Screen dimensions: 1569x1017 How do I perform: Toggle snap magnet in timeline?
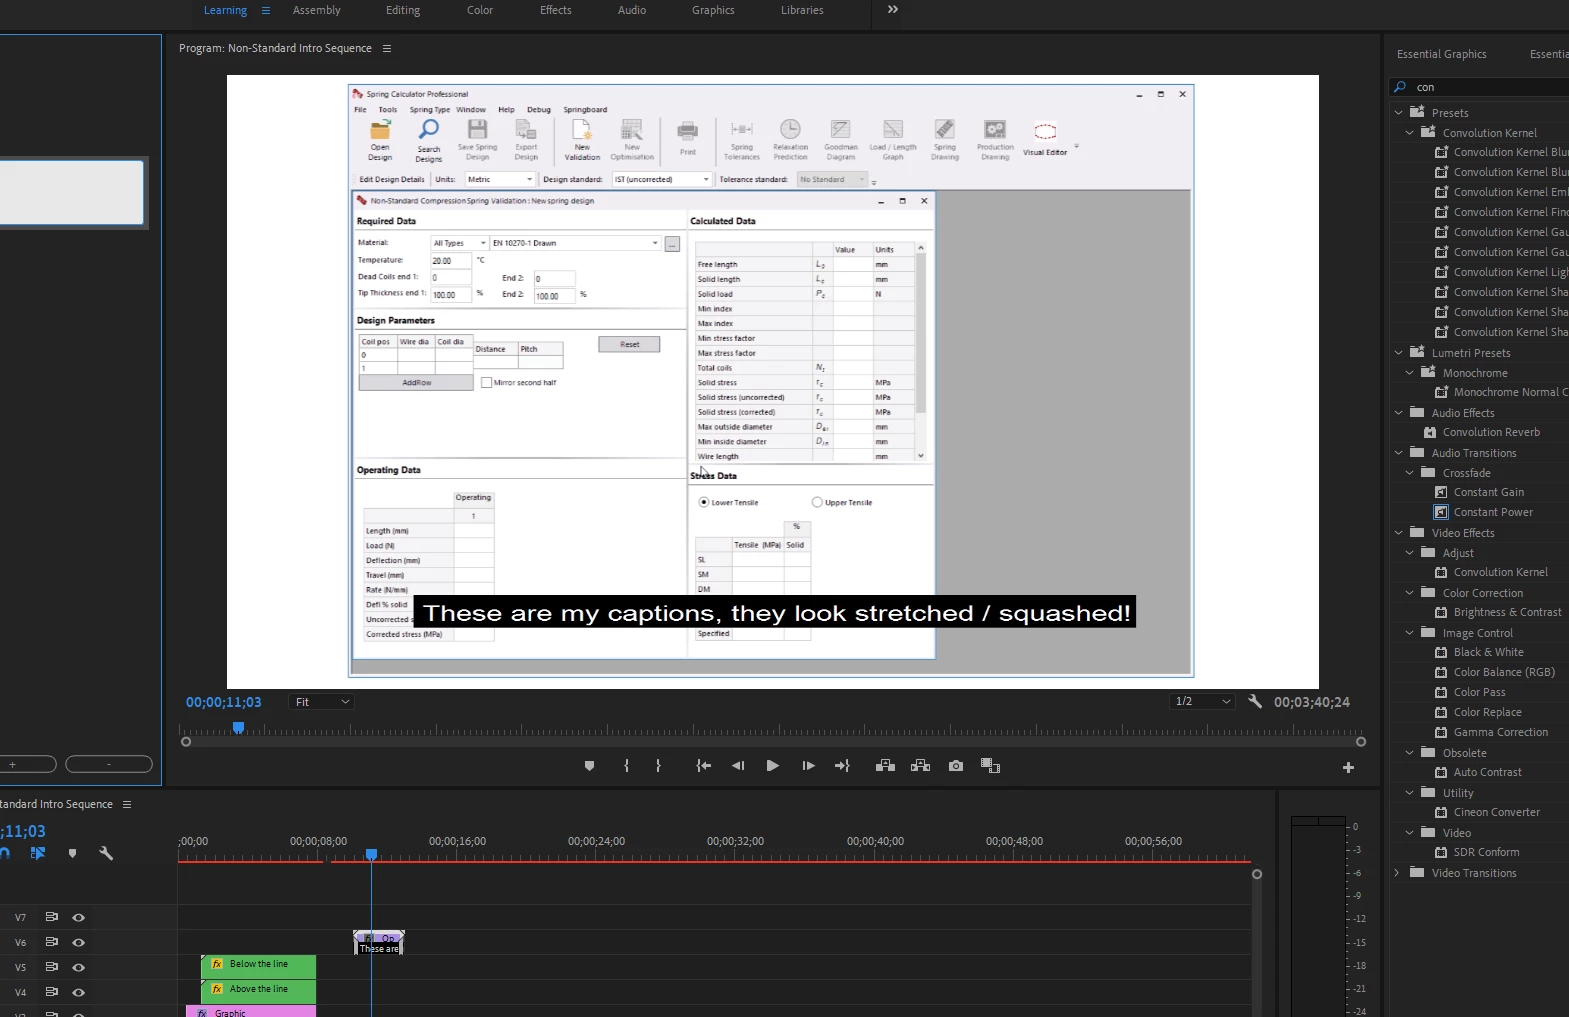5,853
